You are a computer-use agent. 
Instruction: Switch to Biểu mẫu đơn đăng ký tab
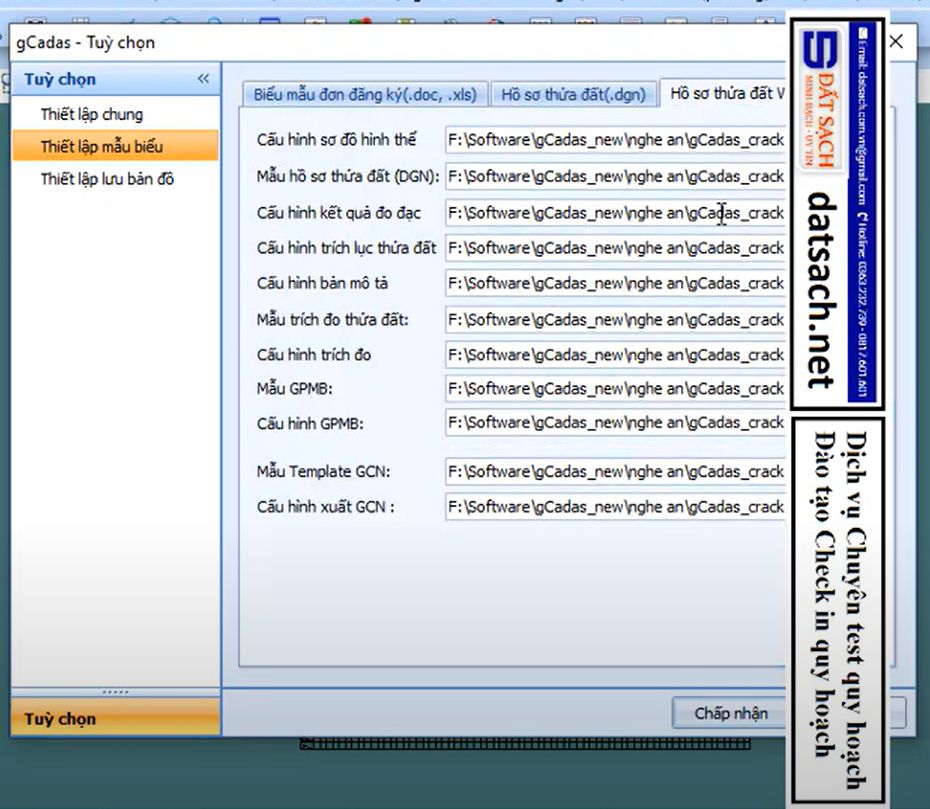365,94
